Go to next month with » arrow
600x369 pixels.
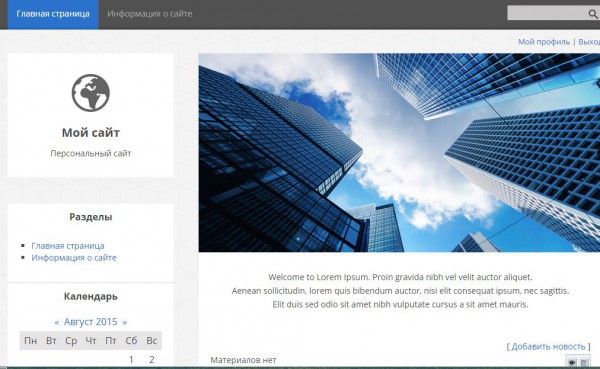[125, 322]
